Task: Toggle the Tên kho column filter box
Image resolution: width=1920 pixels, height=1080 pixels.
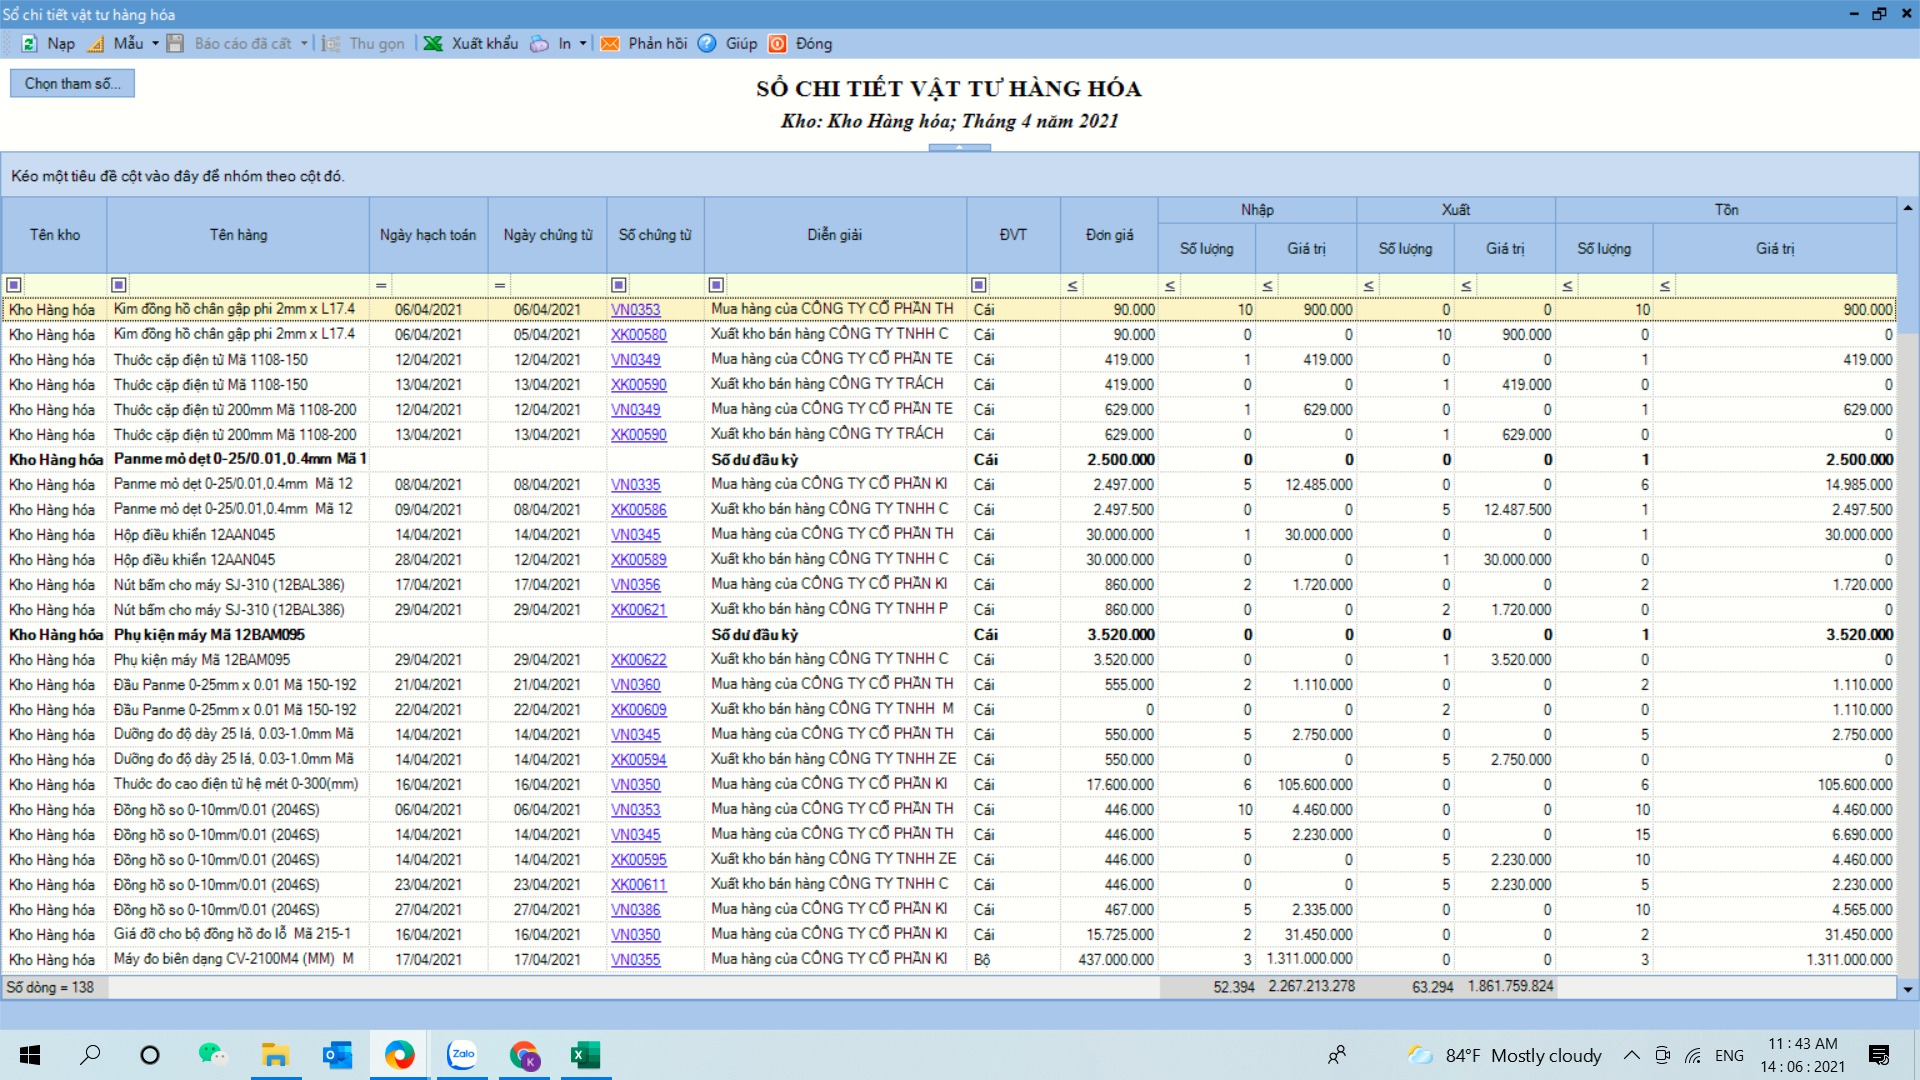Action: point(14,285)
